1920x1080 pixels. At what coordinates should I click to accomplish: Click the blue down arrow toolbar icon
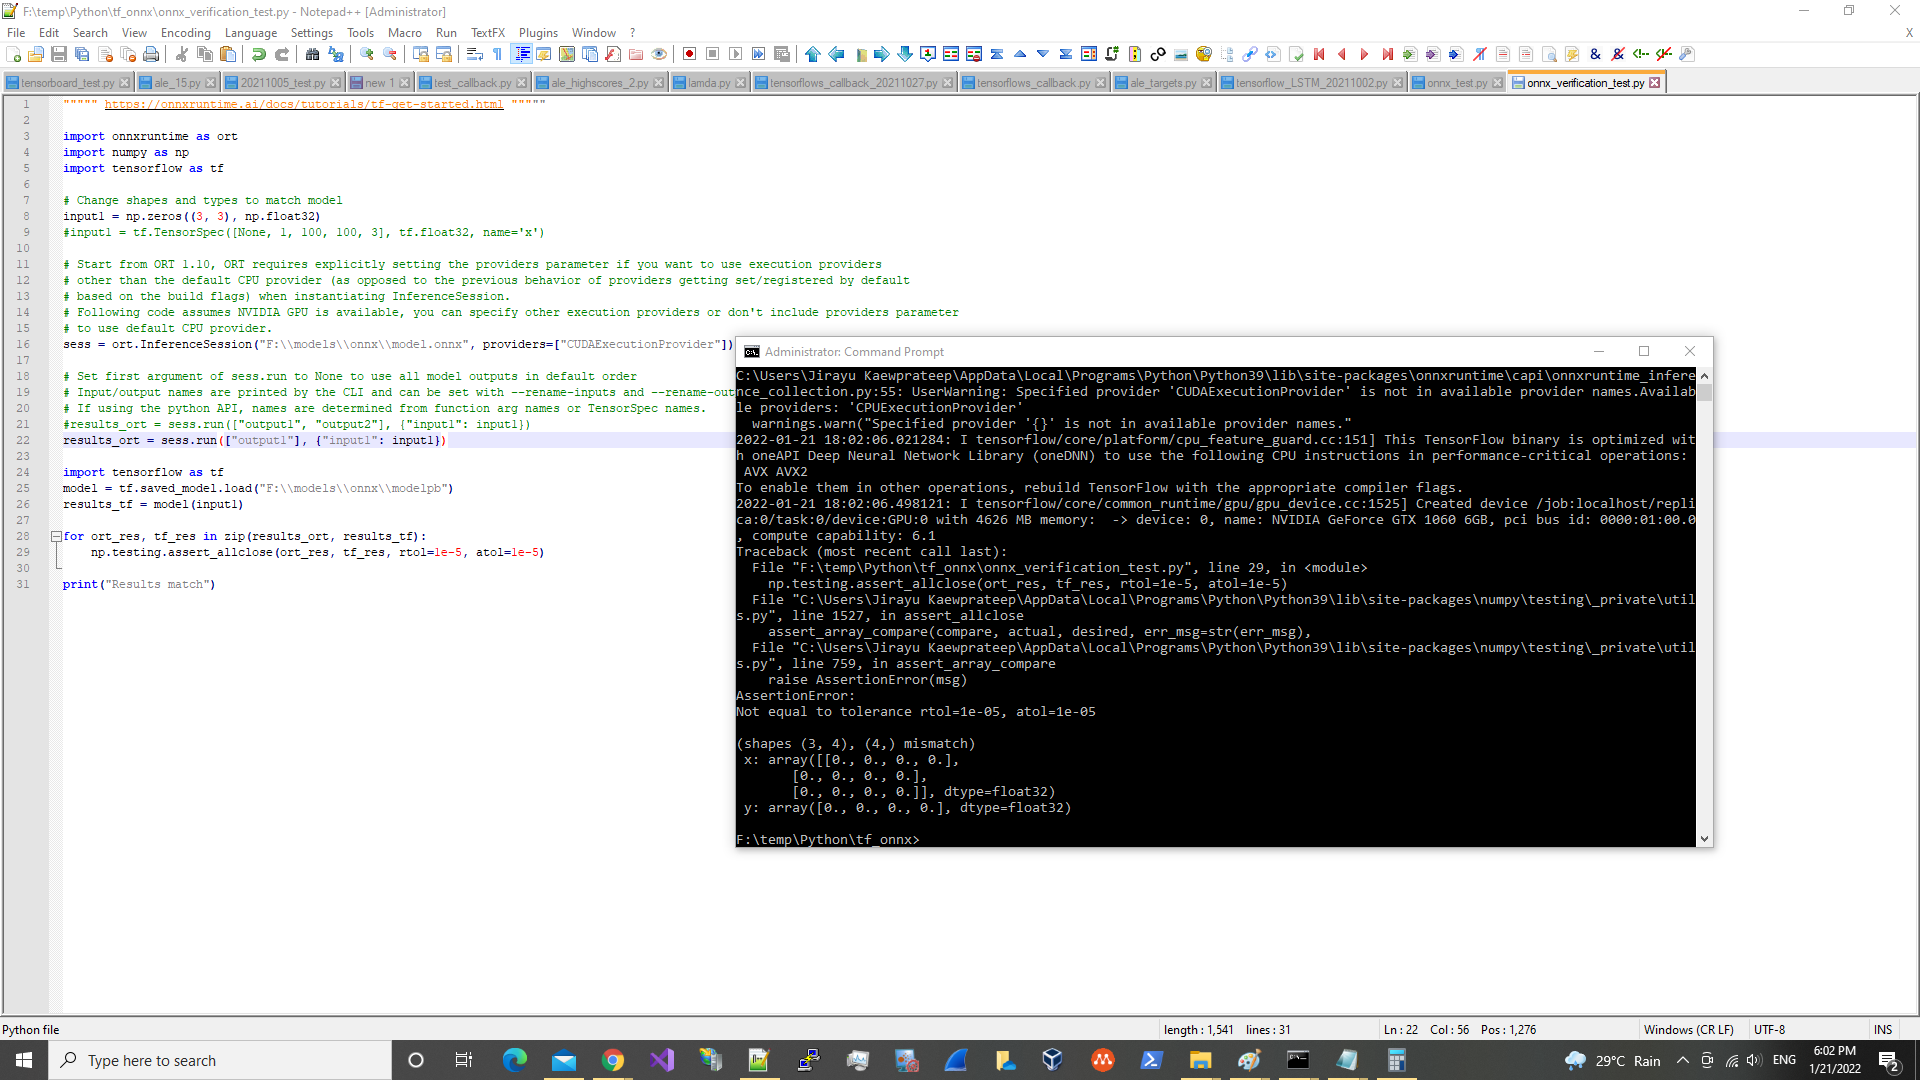[x=905, y=54]
